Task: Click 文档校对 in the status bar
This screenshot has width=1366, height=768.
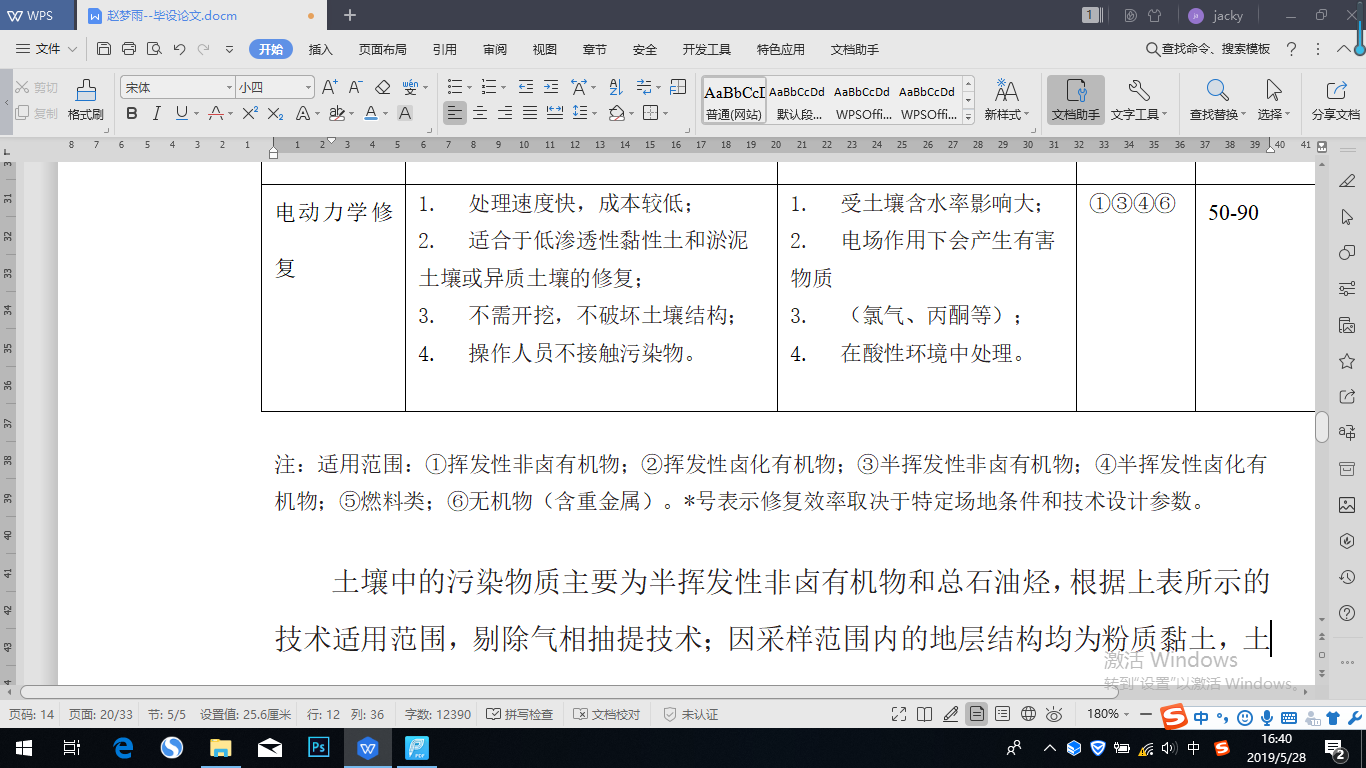Action: [606, 714]
